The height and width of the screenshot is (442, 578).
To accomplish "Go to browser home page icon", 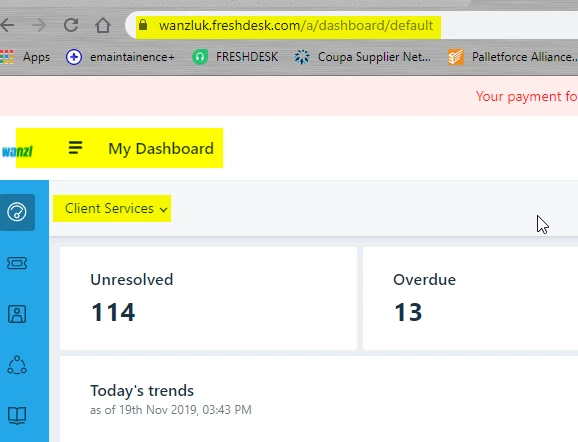I will [103, 25].
